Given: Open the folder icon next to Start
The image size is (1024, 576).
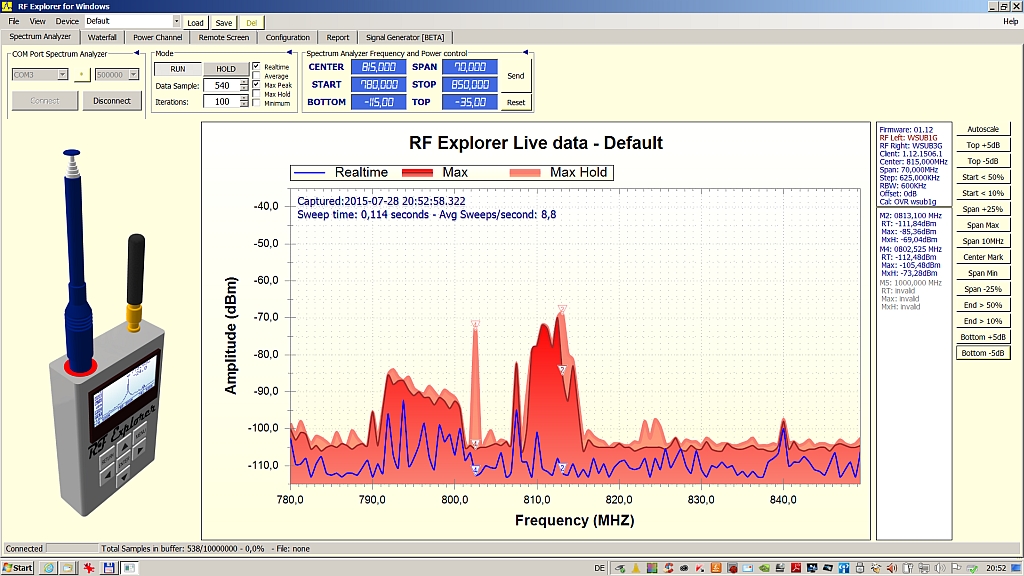Looking at the screenshot, I should [x=67, y=568].
